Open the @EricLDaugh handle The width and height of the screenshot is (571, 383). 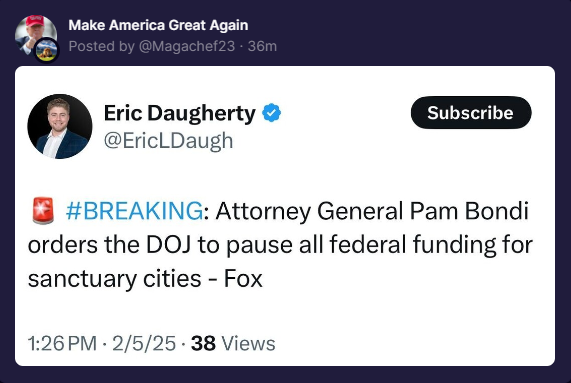pyautogui.click(x=168, y=141)
